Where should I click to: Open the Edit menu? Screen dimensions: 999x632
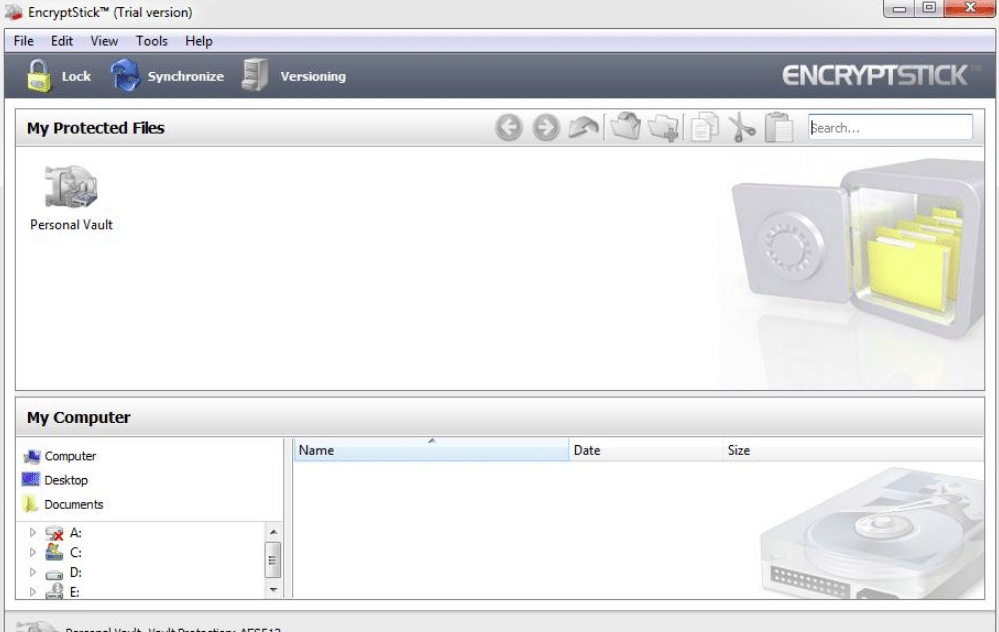coord(62,41)
